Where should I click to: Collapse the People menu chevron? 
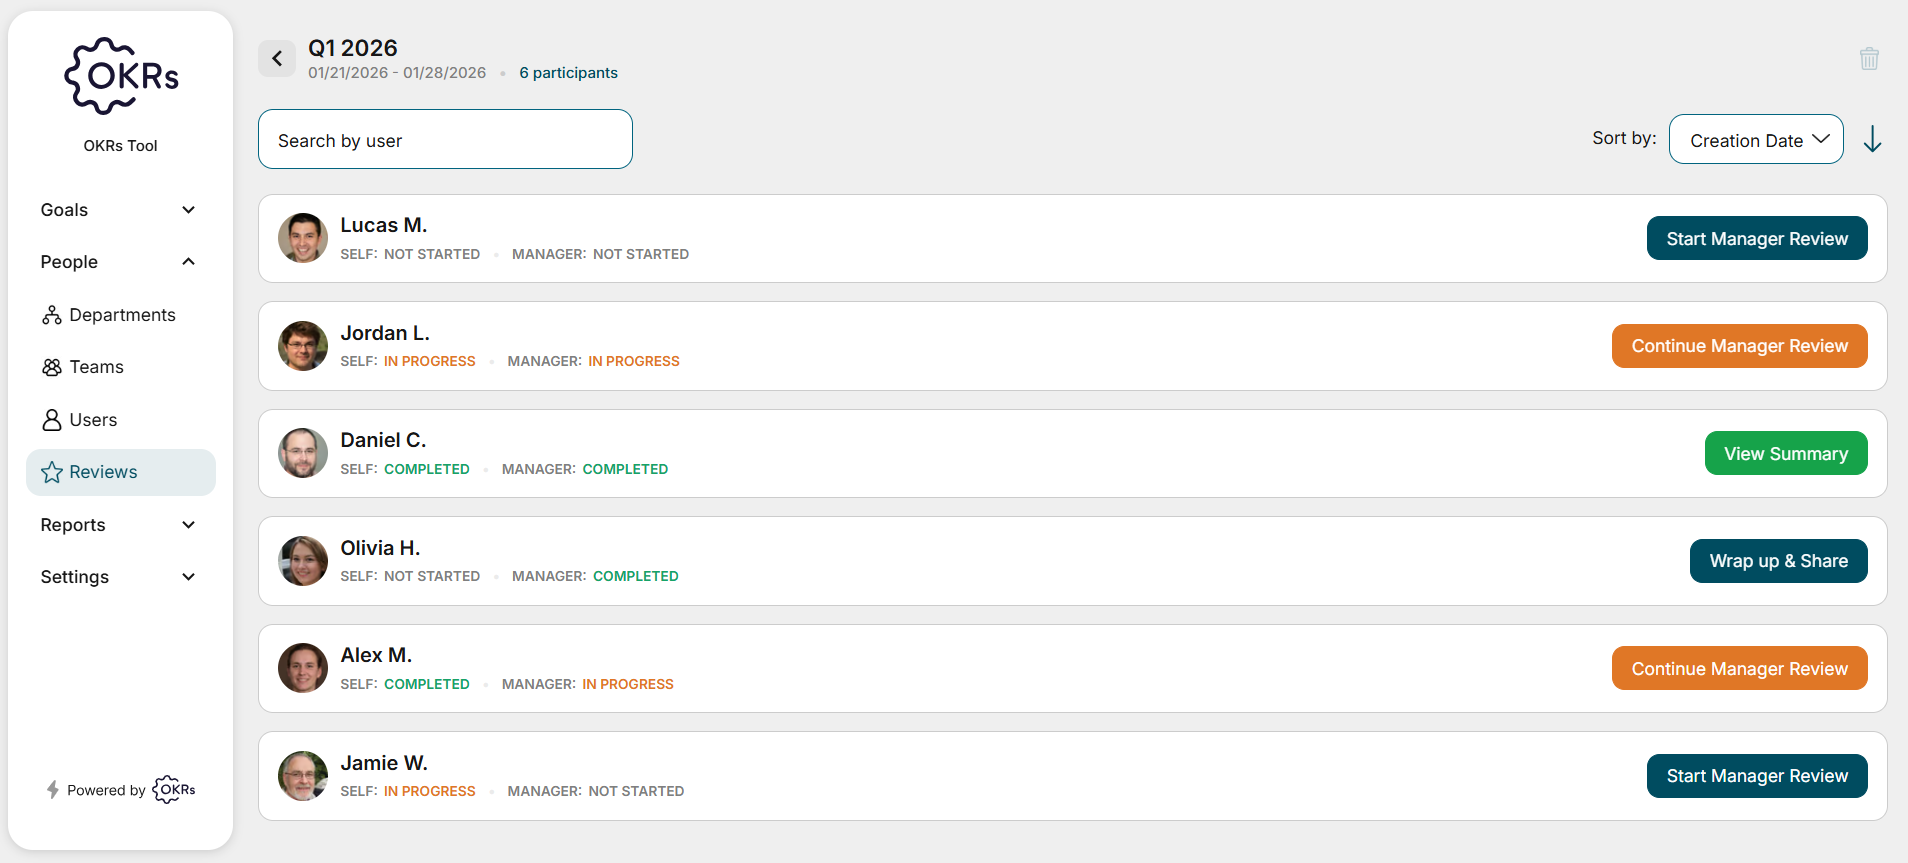[x=188, y=262]
